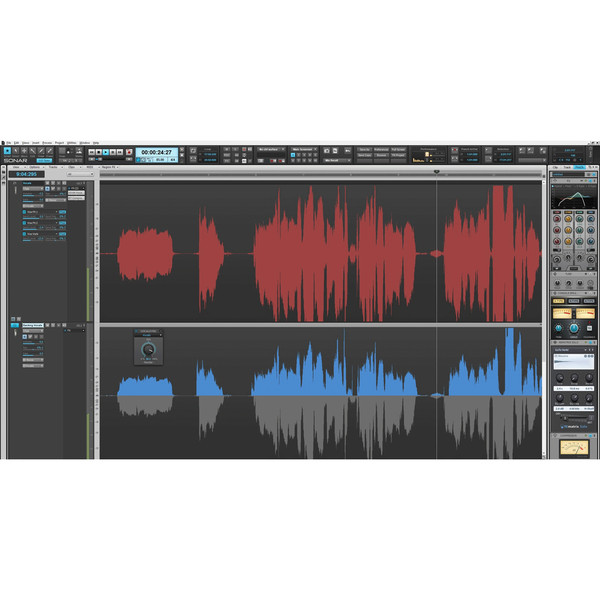Screen dimensions: 600x600
Task: Click the Browser button
Action: (x=381, y=155)
